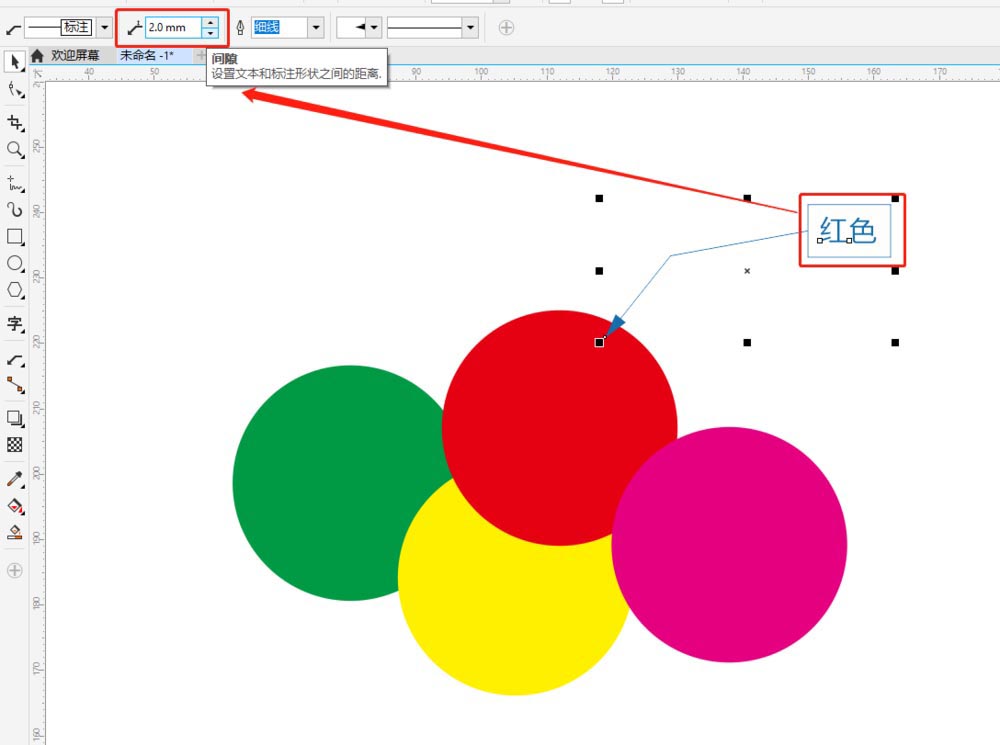Select the Polygon tool
This screenshot has height=745, width=1000.
tap(15, 290)
